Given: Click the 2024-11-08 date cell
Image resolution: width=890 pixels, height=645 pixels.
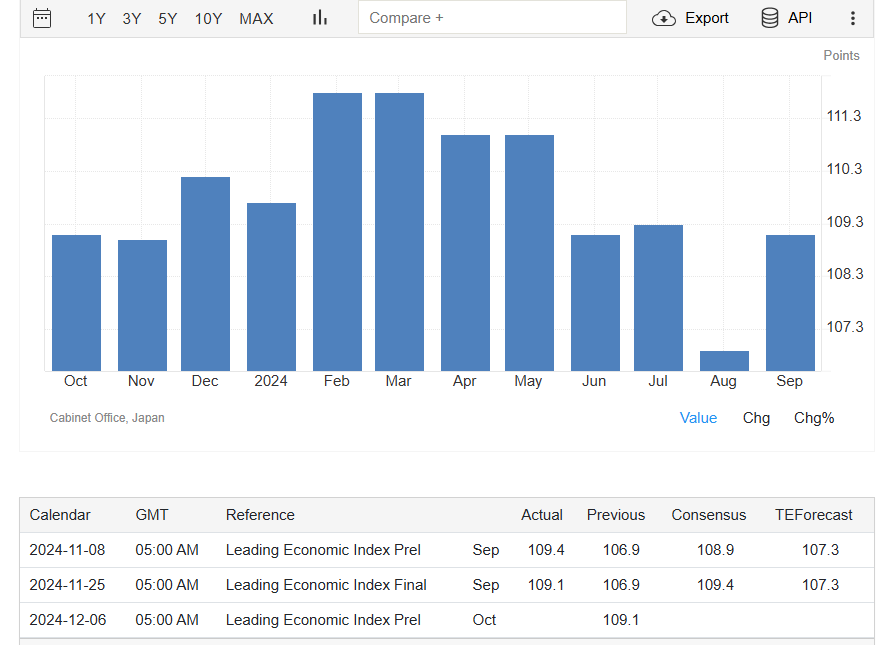Looking at the screenshot, I should tap(68, 550).
